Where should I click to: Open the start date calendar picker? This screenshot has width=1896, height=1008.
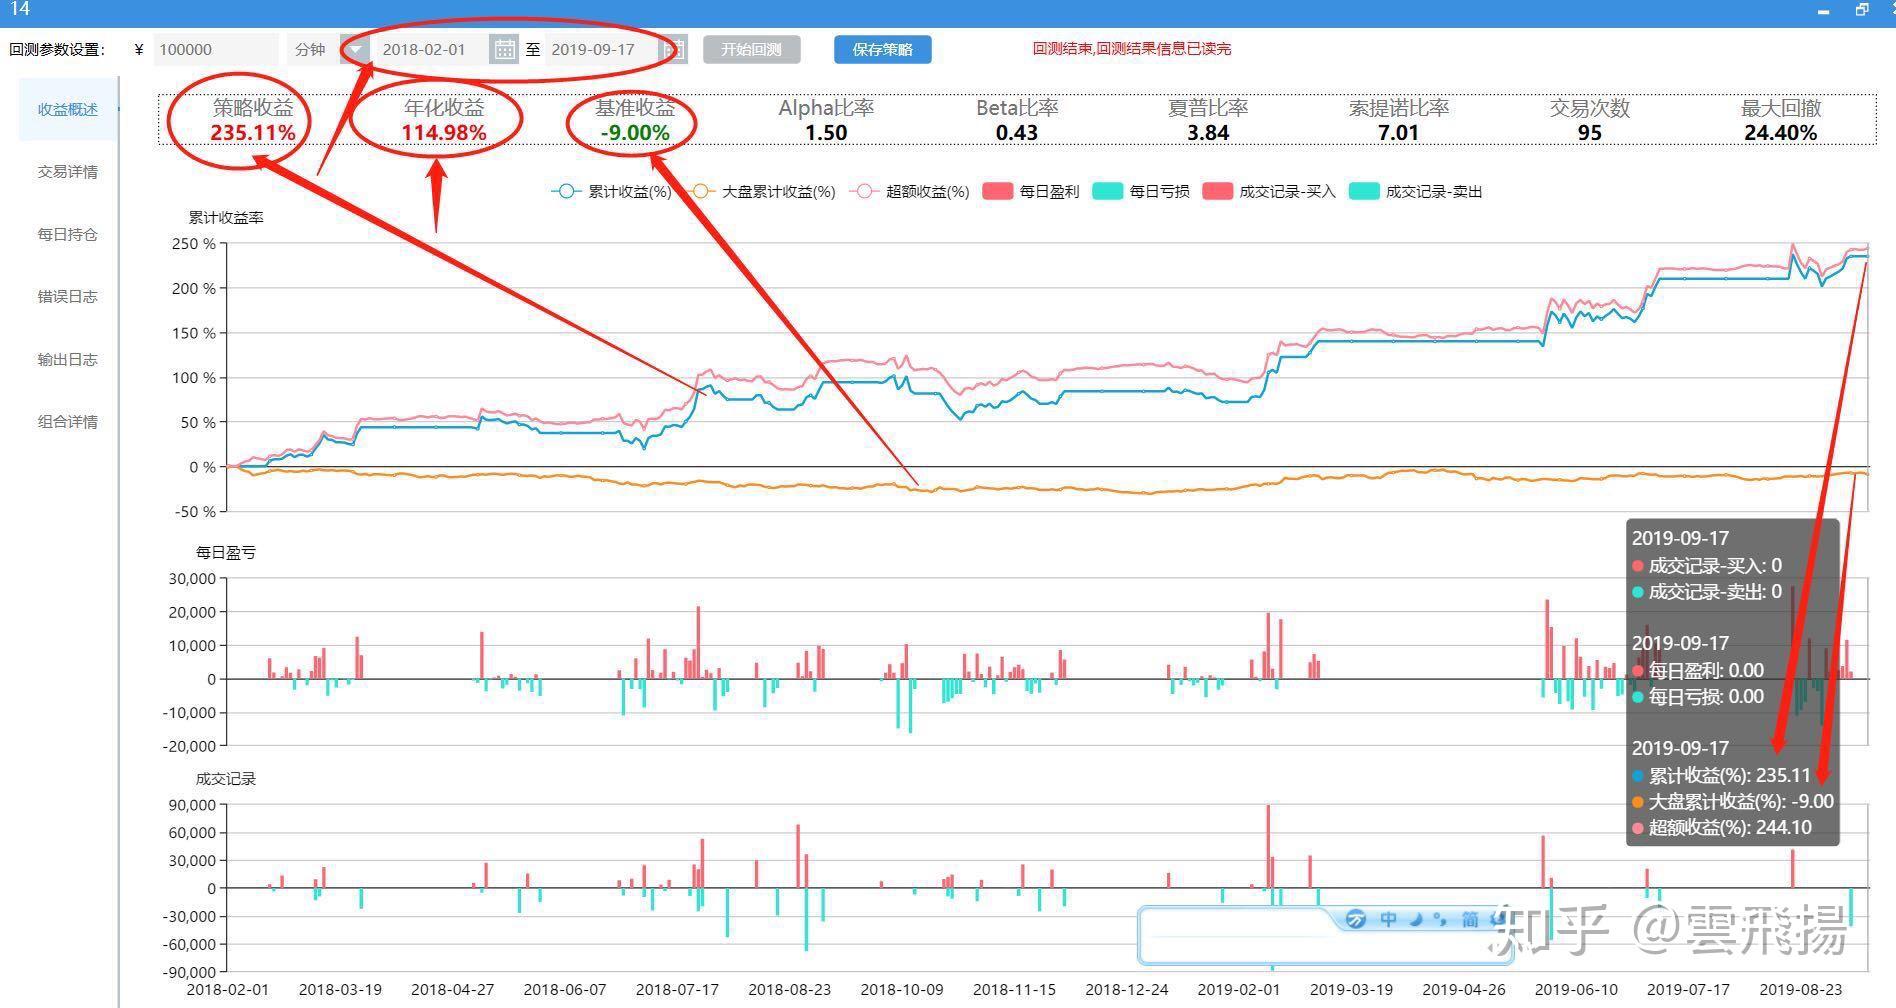(x=504, y=49)
